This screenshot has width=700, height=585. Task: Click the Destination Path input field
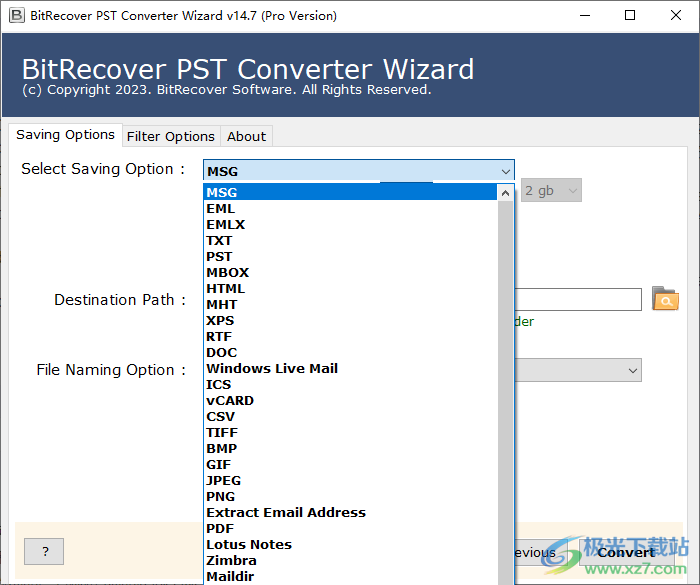pos(578,299)
